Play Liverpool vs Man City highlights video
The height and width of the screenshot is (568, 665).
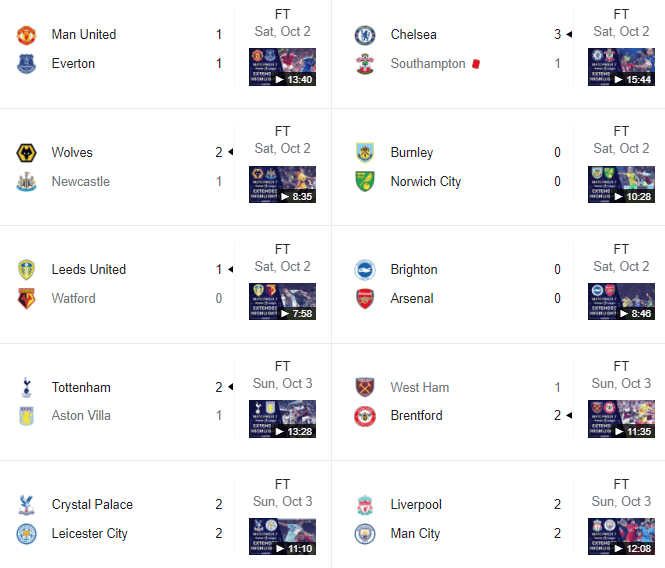[621, 537]
